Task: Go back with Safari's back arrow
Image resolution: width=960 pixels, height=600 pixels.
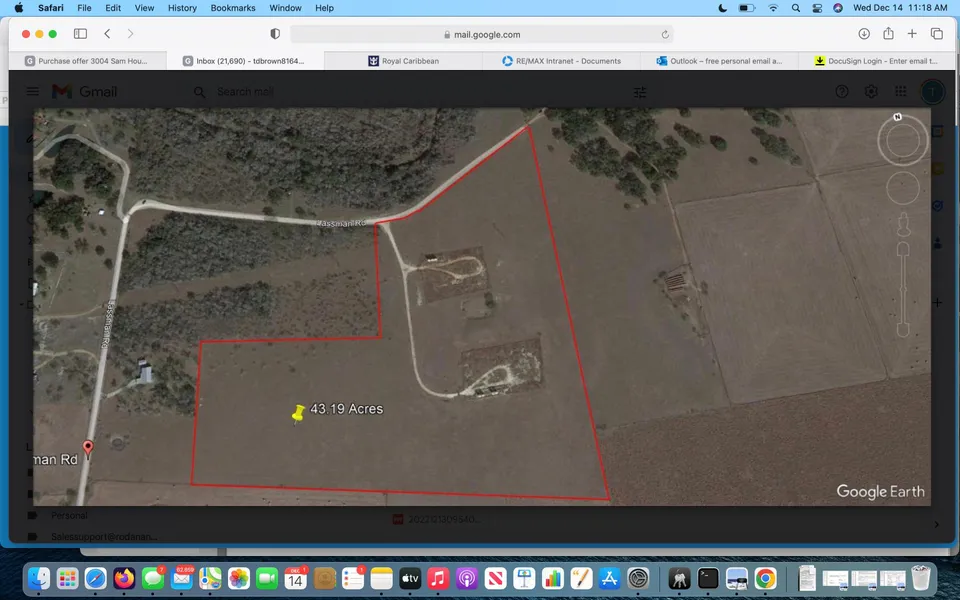Action: coord(108,34)
